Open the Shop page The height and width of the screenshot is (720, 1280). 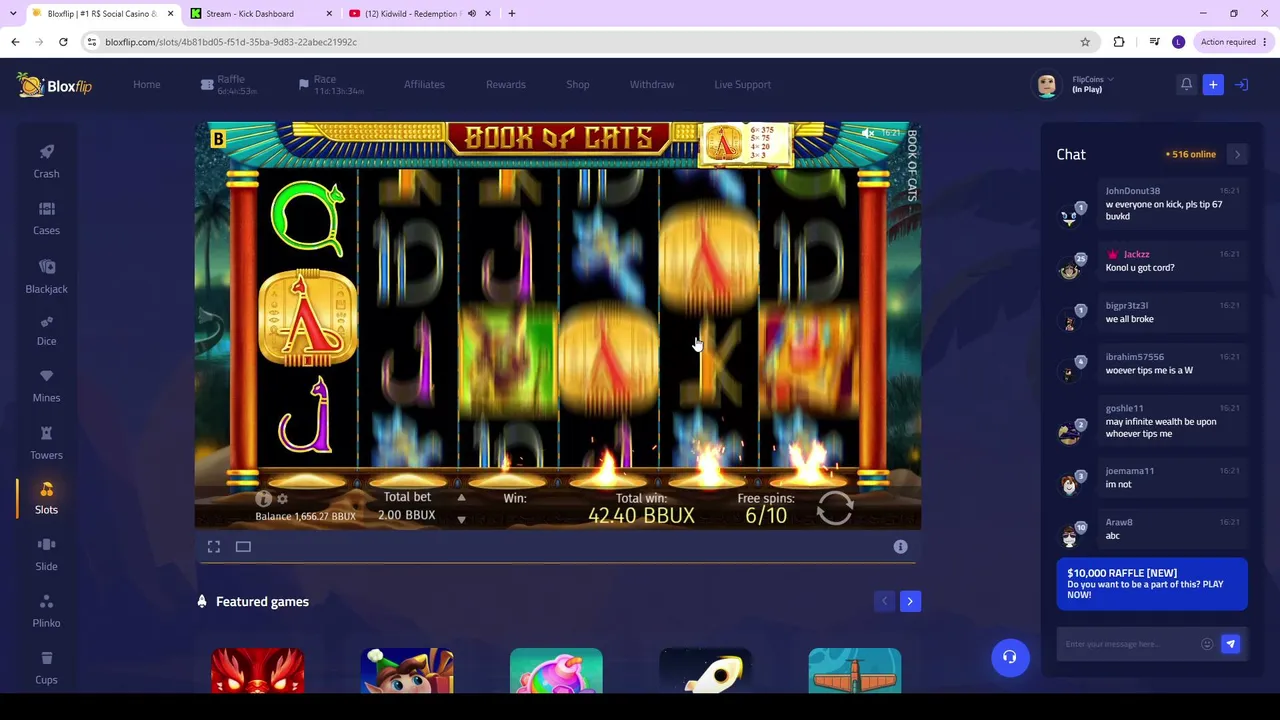point(578,85)
